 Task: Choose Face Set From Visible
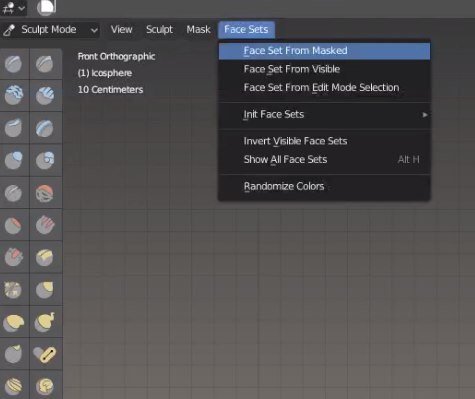tap(324, 69)
